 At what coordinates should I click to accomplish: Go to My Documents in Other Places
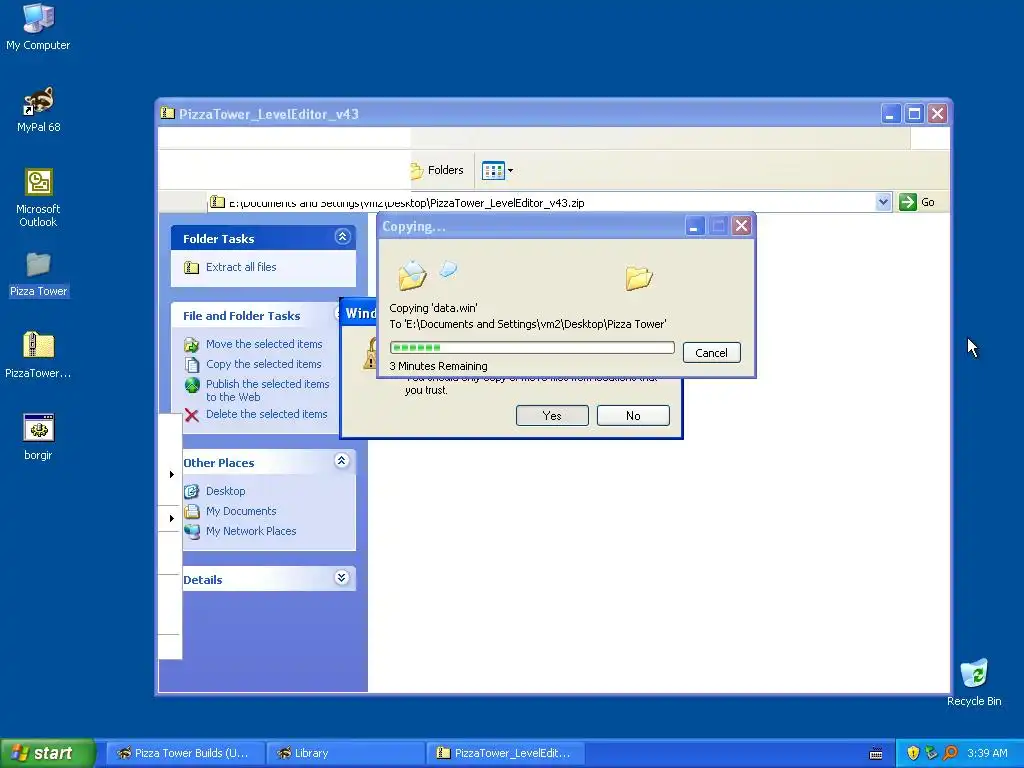[x=241, y=511]
